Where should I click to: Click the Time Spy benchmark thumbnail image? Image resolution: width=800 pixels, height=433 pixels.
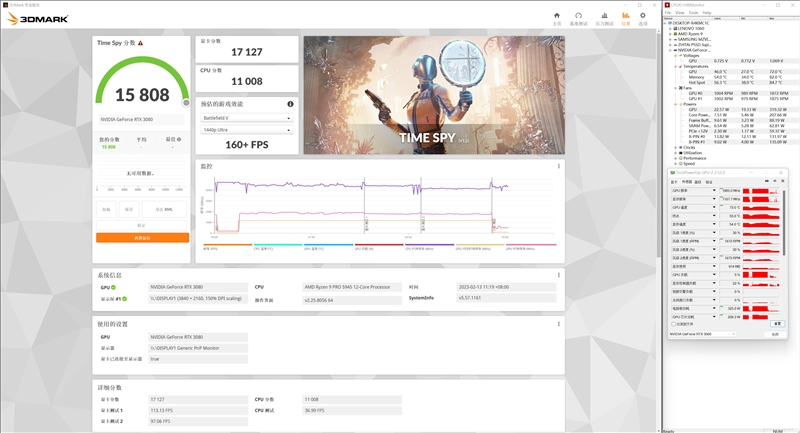tap(434, 95)
